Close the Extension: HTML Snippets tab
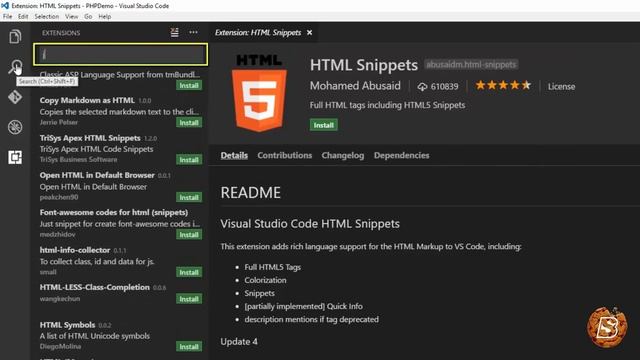The height and width of the screenshot is (360, 640). coord(309,33)
